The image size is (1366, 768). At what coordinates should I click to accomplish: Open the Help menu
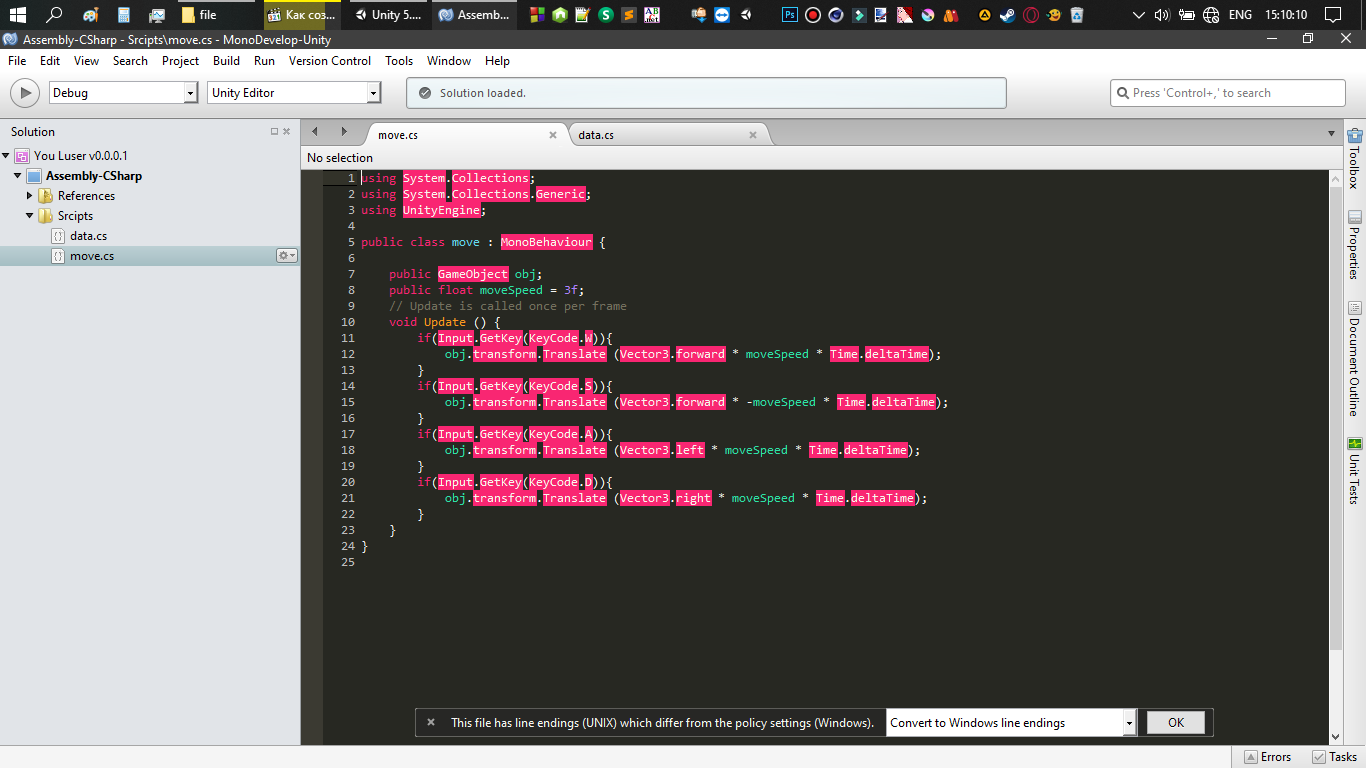pyautogui.click(x=497, y=61)
